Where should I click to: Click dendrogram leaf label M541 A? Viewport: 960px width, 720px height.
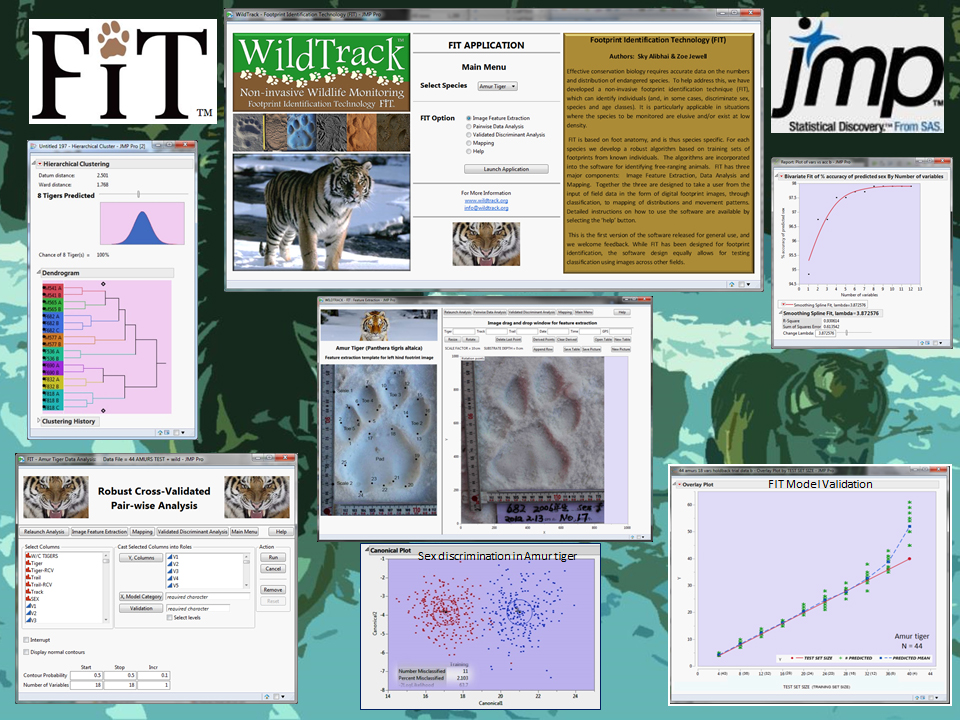tap(53, 288)
